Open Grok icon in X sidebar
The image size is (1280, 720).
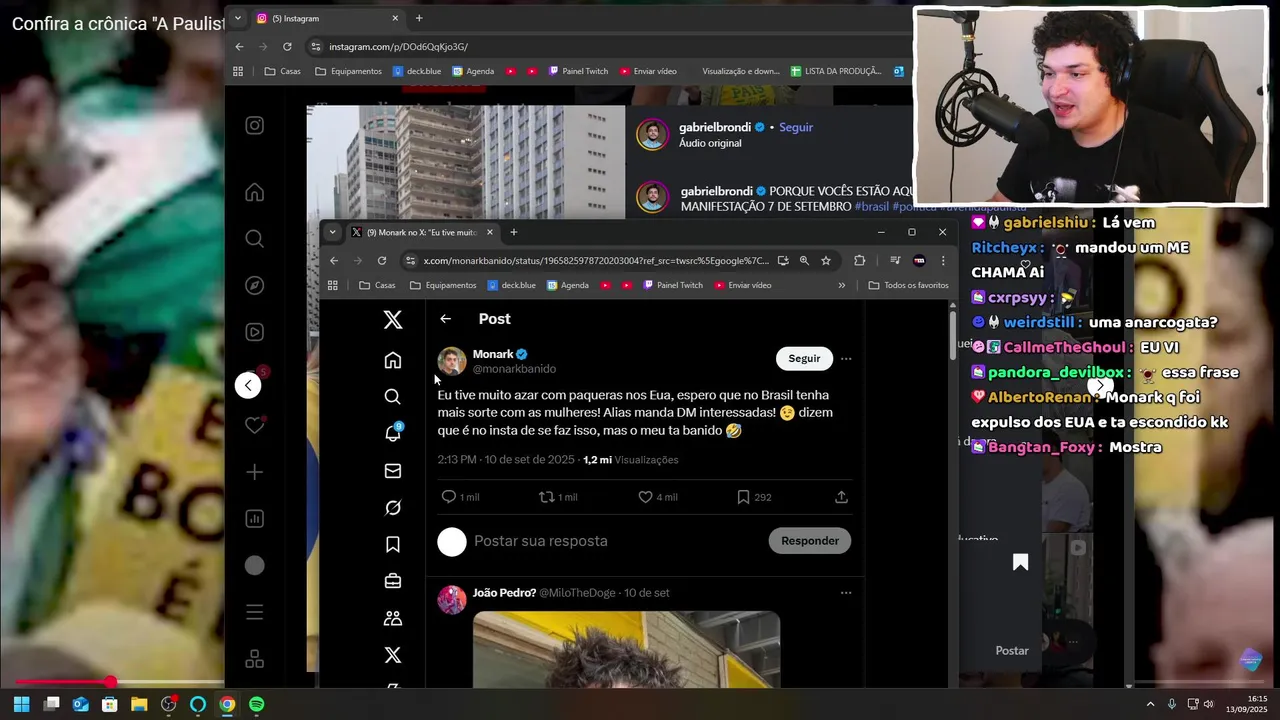click(x=393, y=508)
